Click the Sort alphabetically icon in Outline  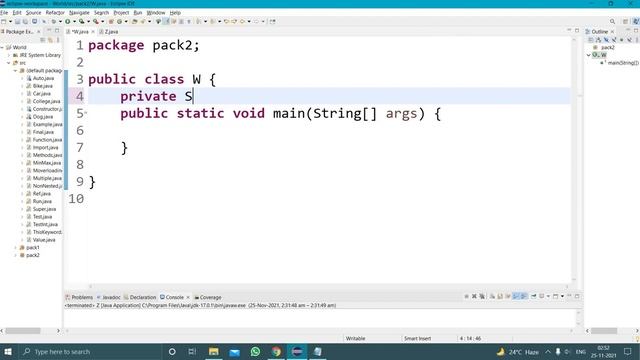coord(598,40)
